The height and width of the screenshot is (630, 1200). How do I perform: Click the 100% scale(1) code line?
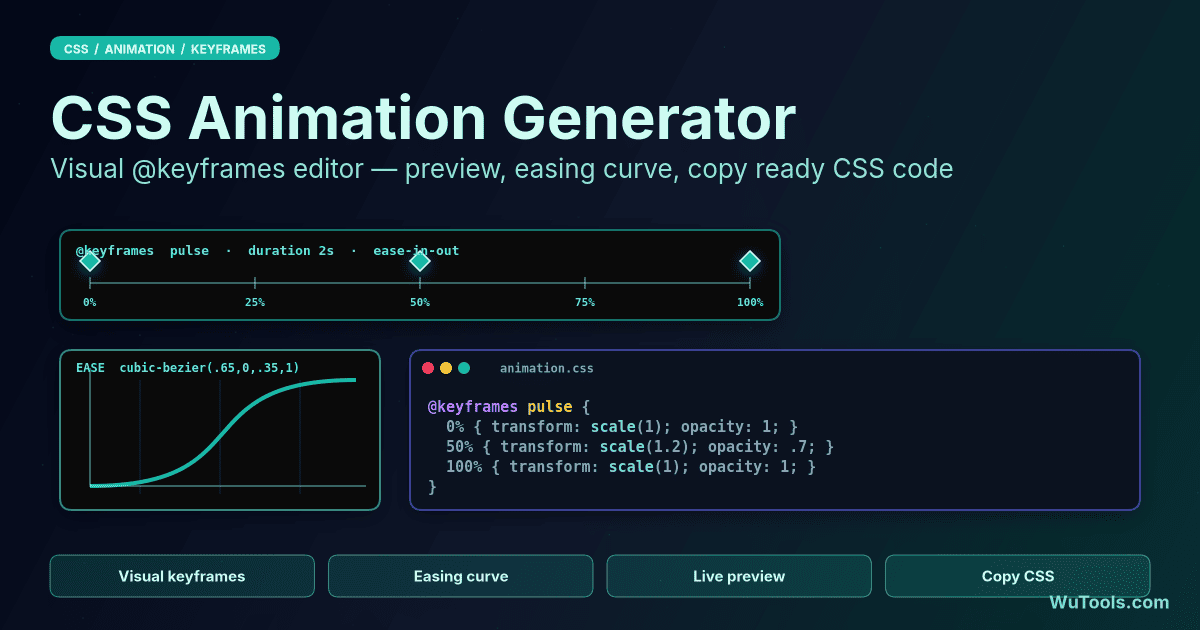coord(631,467)
